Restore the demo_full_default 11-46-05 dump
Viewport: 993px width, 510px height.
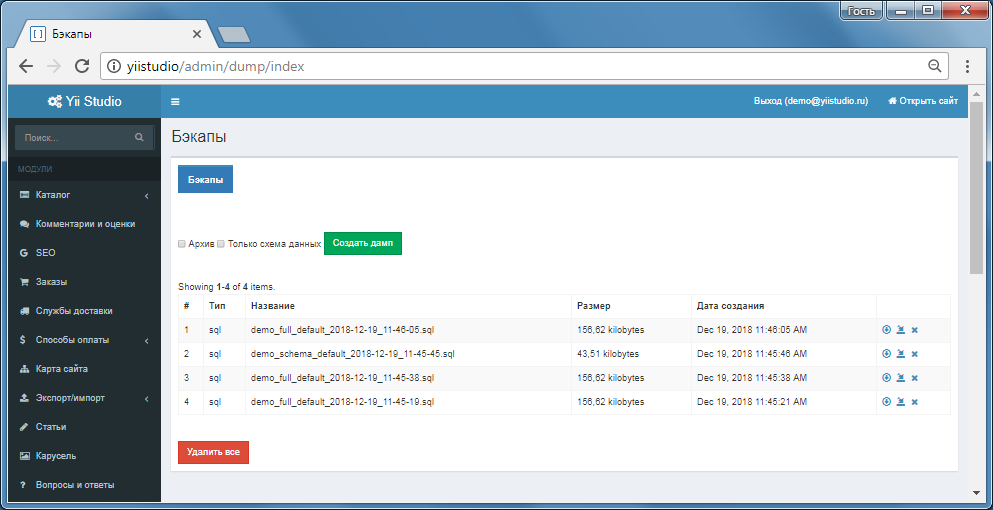pos(901,330)
